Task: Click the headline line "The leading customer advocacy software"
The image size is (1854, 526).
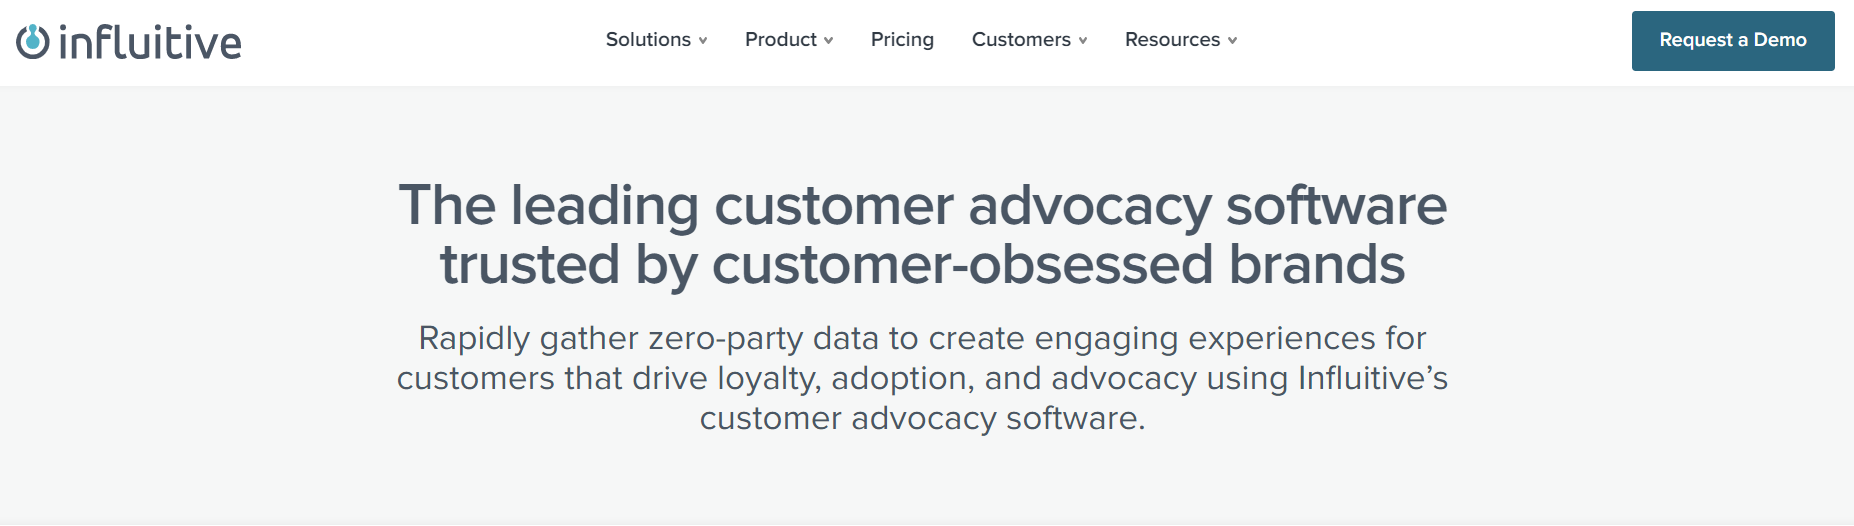Action: click(x=922, y=206)
